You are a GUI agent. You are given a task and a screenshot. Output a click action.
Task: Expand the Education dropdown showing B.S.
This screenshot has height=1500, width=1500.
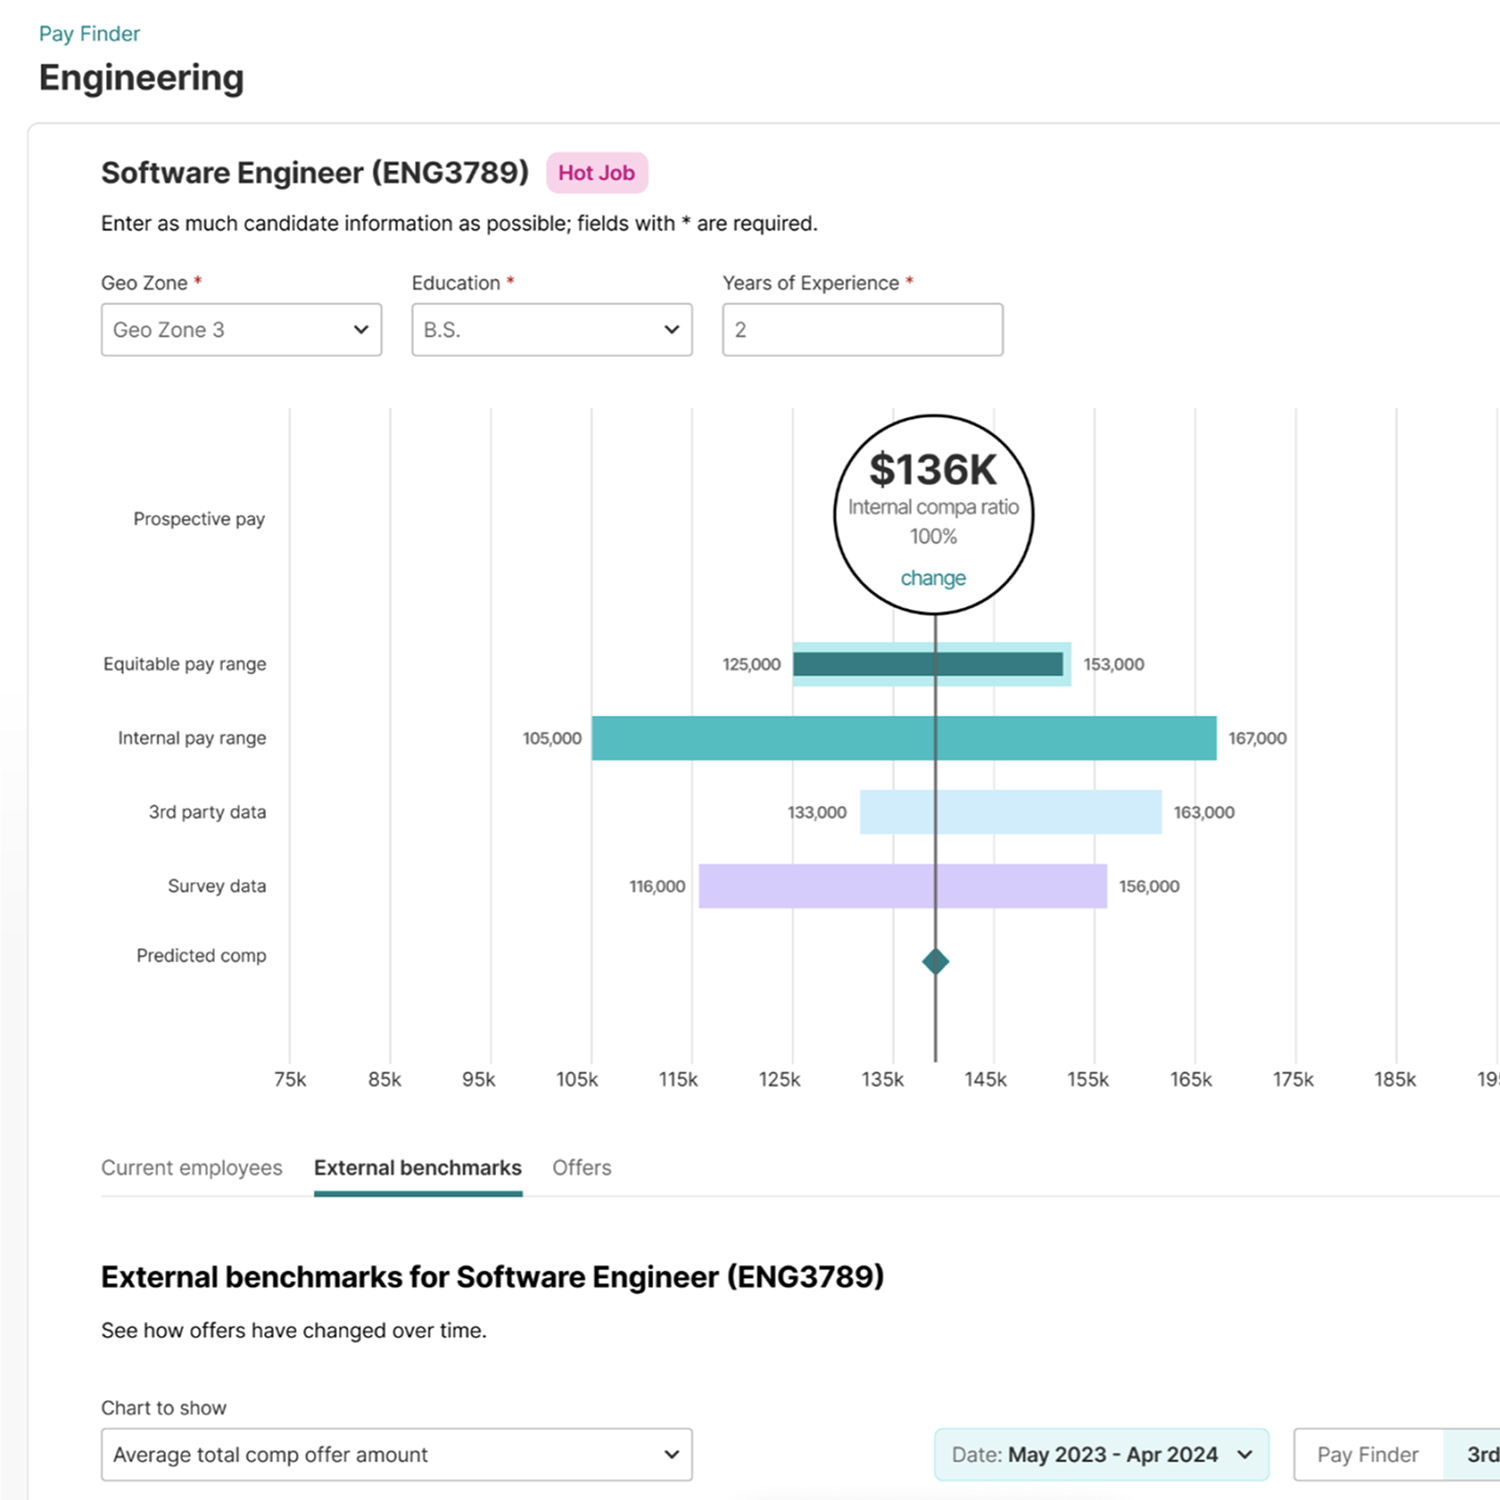coord(551,330)
